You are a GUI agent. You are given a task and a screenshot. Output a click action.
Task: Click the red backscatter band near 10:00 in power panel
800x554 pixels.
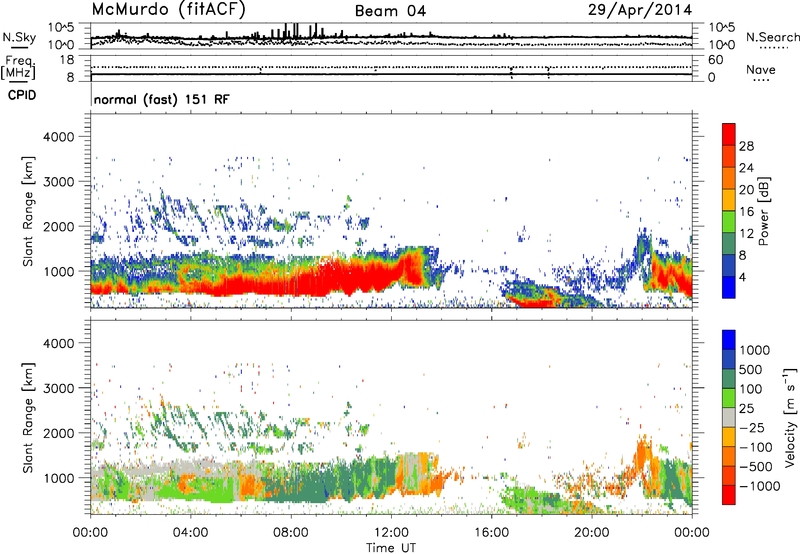(x=342, y=275)
